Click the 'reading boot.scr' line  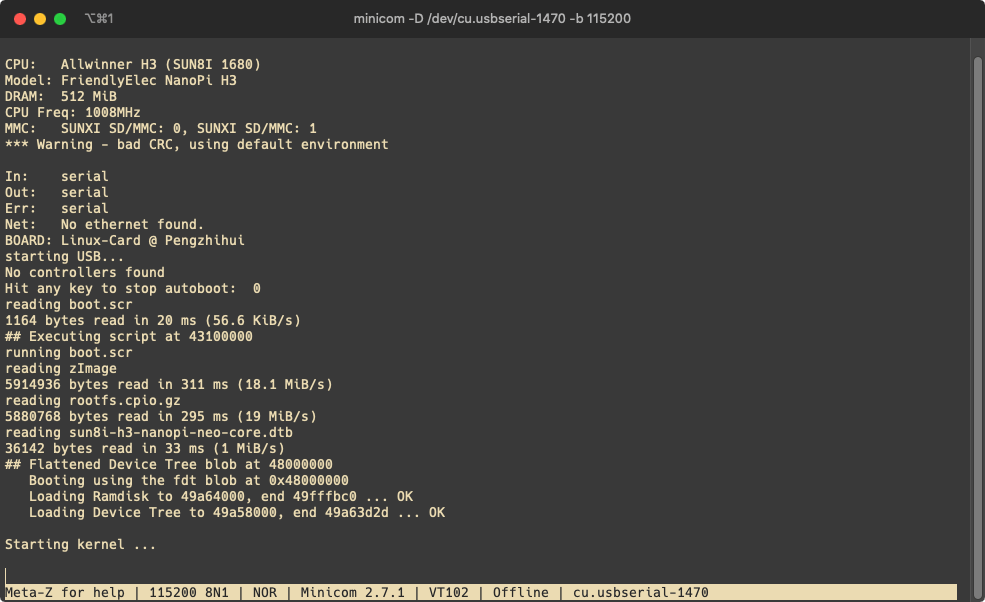(69, 305)
